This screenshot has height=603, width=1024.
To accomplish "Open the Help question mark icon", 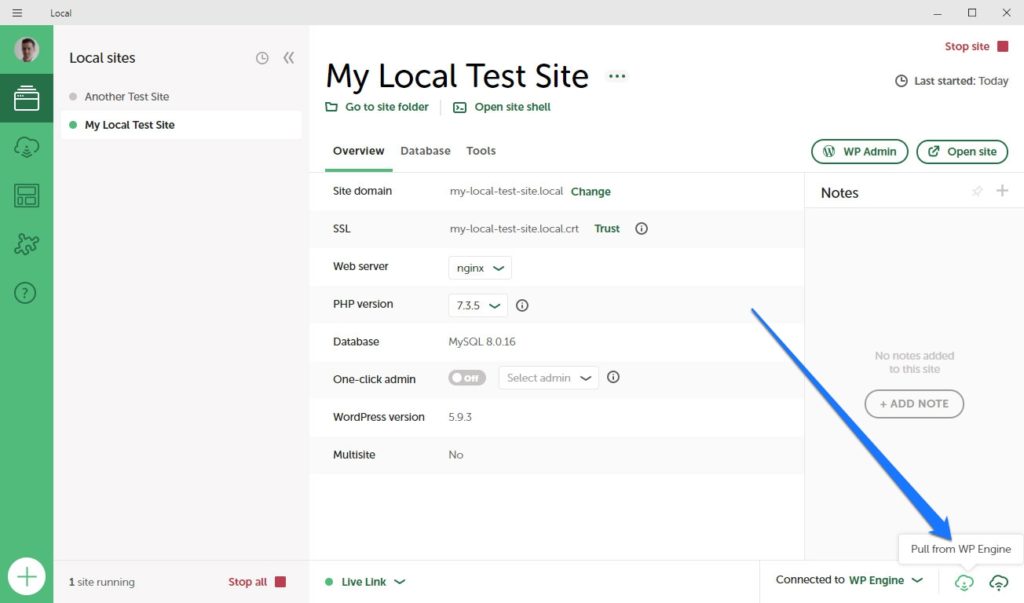I will click(26, 293).
